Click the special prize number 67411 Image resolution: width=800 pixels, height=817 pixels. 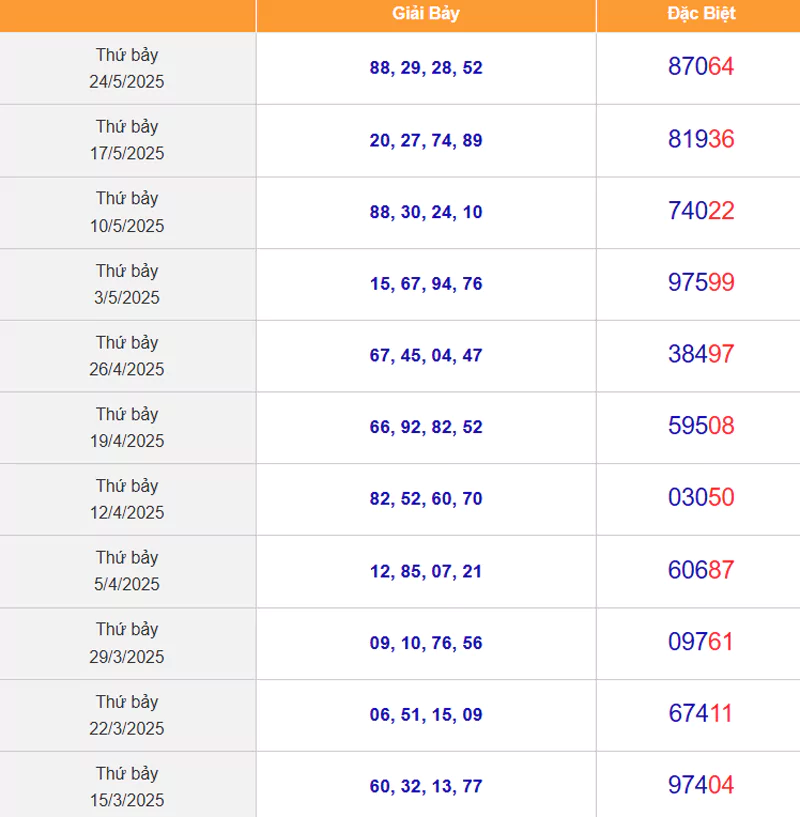pyautogui.click(x=701, y=713)
